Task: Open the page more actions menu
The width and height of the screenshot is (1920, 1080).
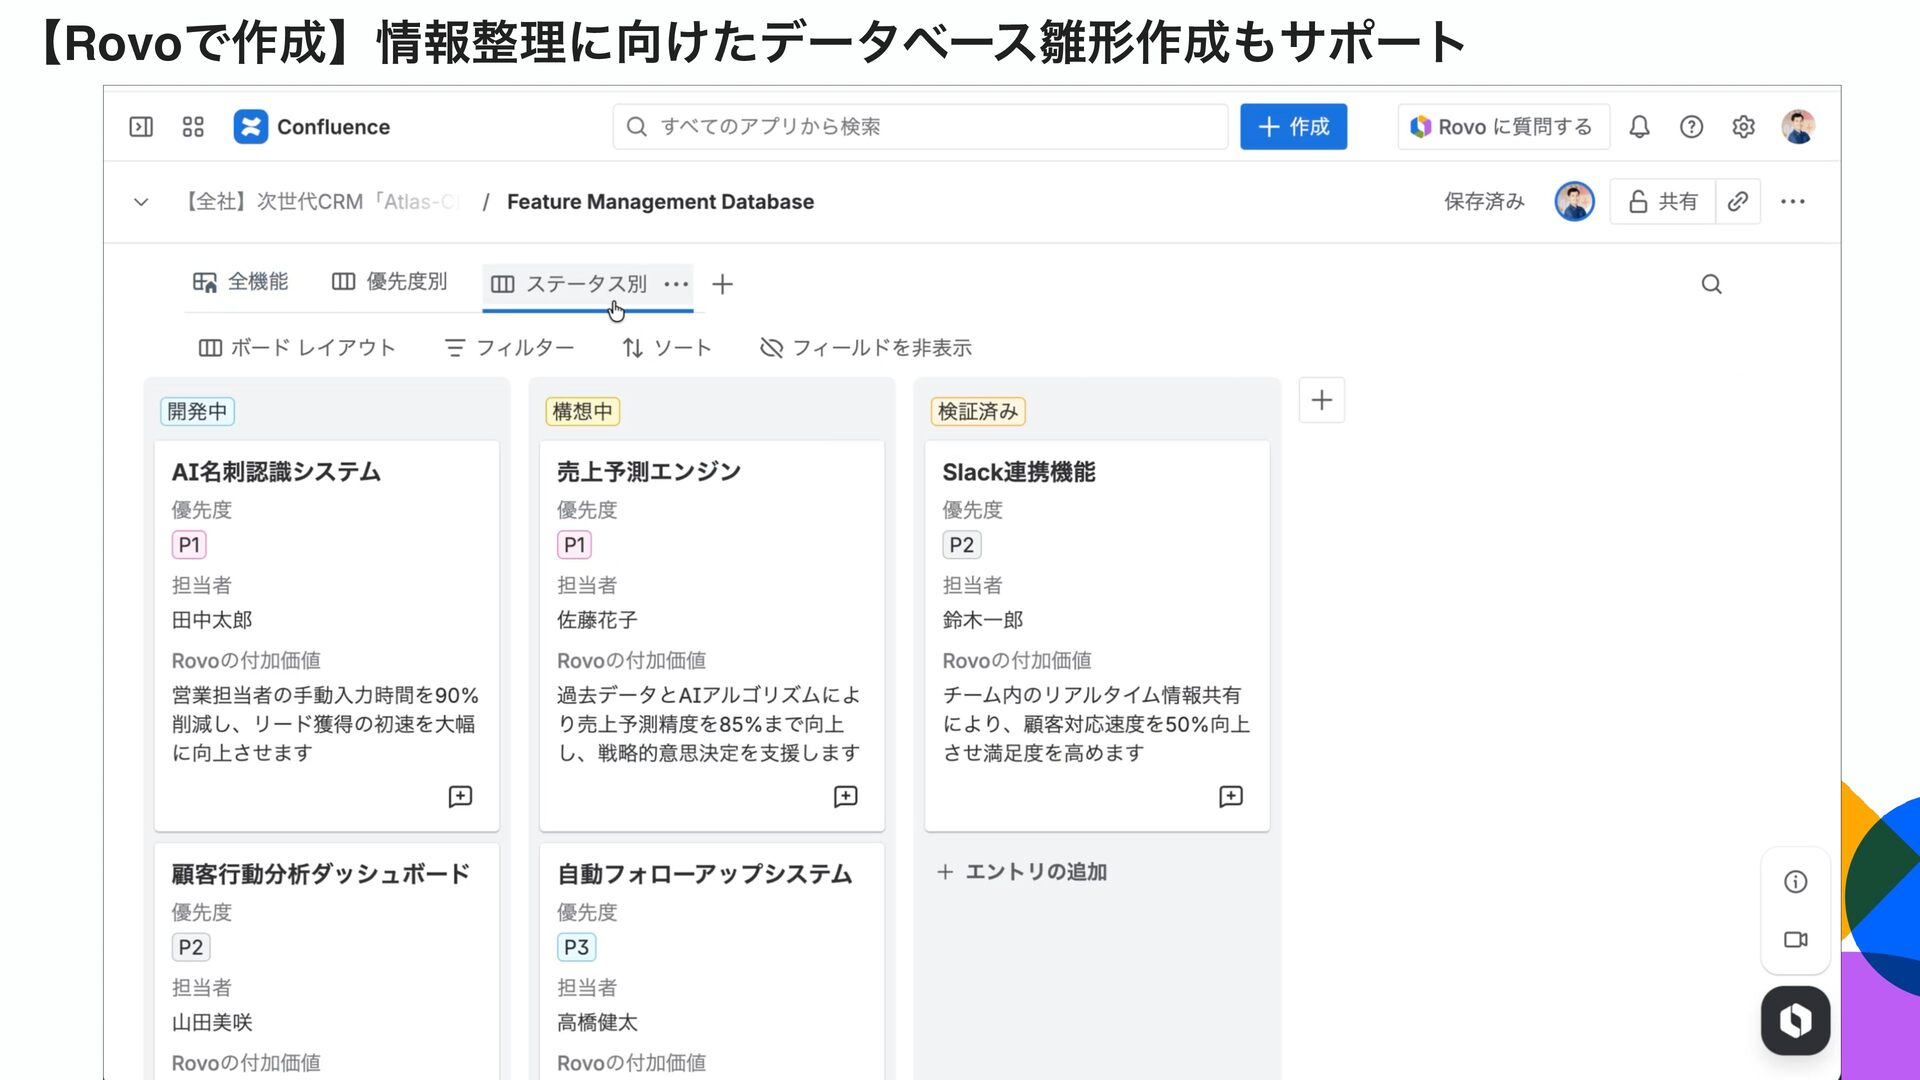Action: point(1792,202)
